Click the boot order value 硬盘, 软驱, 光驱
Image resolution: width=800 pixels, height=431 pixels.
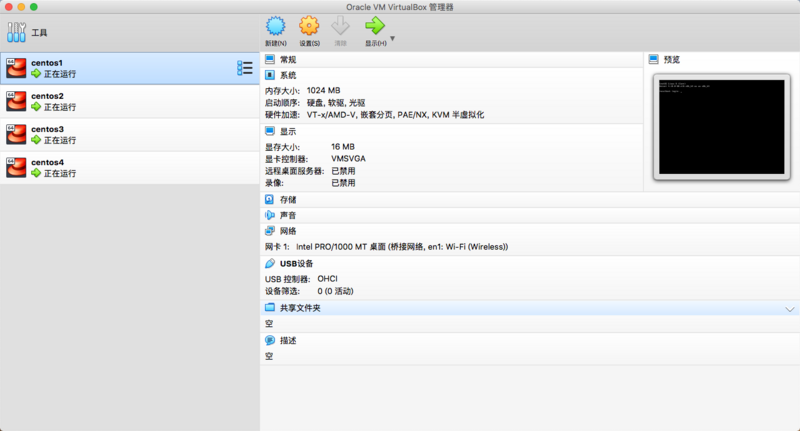coord(336,103)
